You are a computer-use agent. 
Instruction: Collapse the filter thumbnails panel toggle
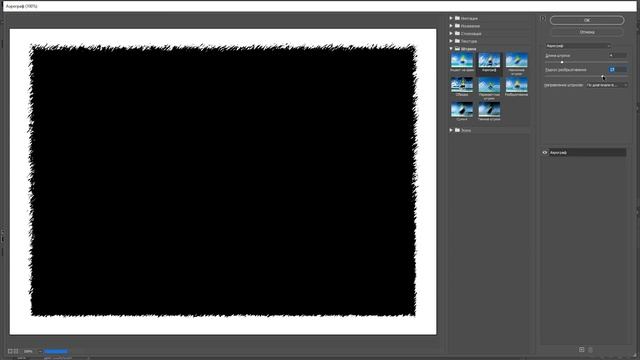[542, 18]
